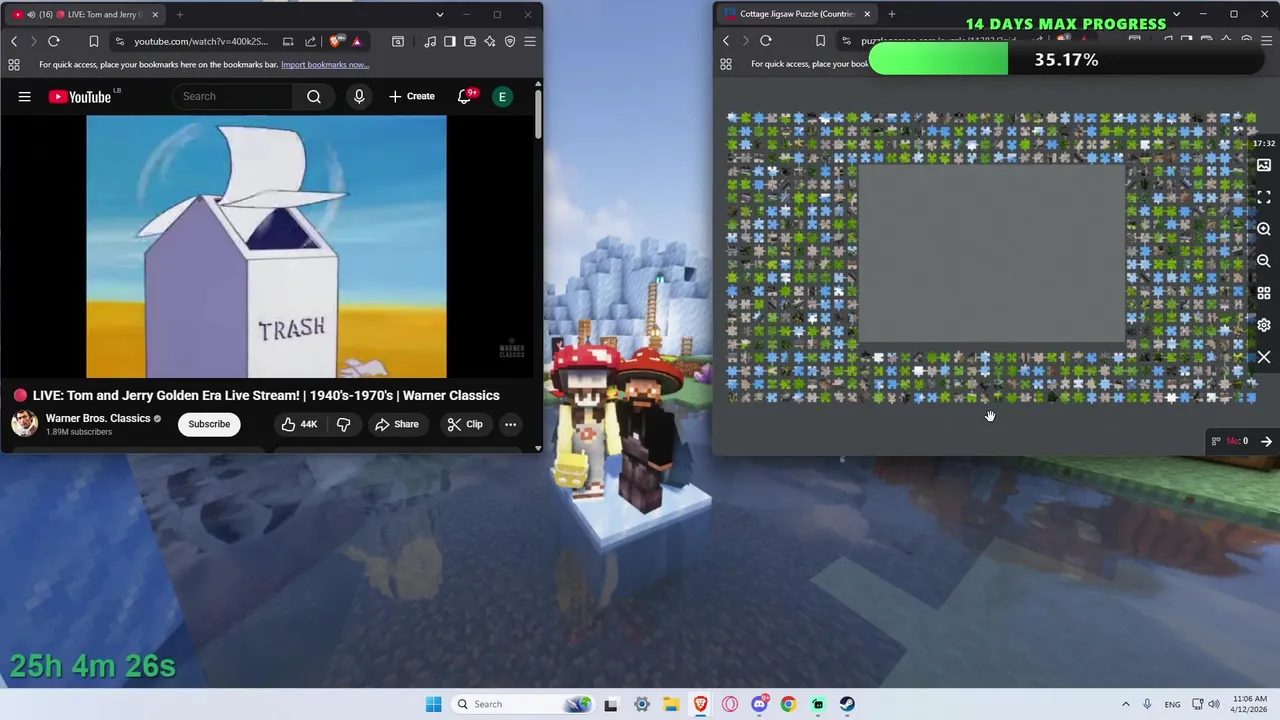Open the playlist music-note icon in YouTube window
The width and height of the screenshot is (1280, 720).
tap(430, 41)
